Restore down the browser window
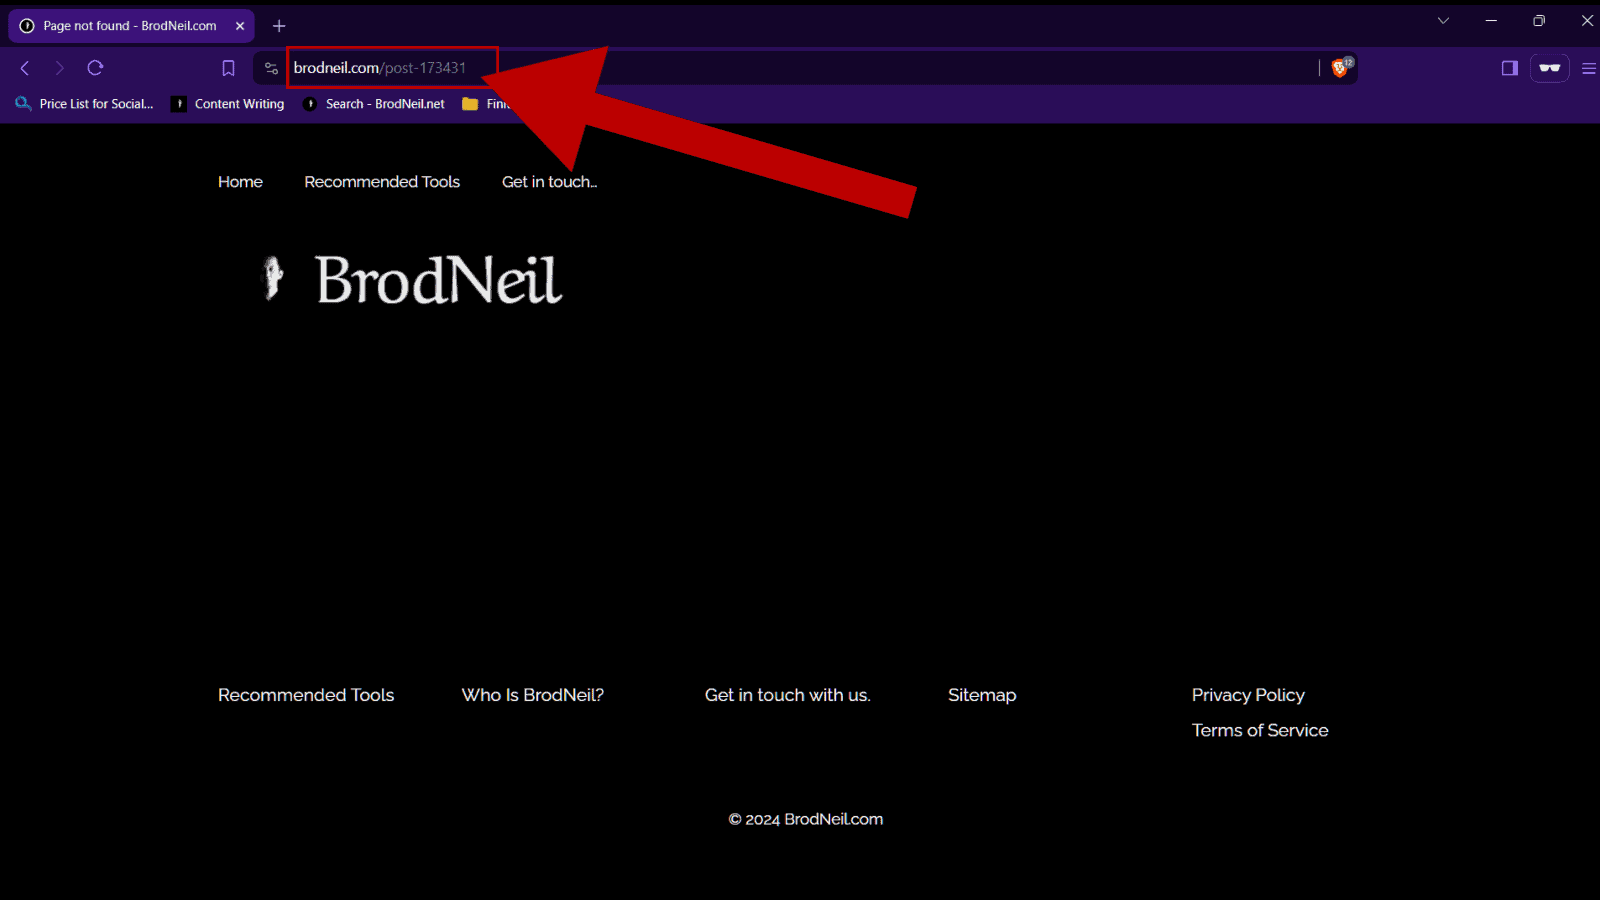Viewport: 1600px width, 900px height. click(x=1539, y=21)
